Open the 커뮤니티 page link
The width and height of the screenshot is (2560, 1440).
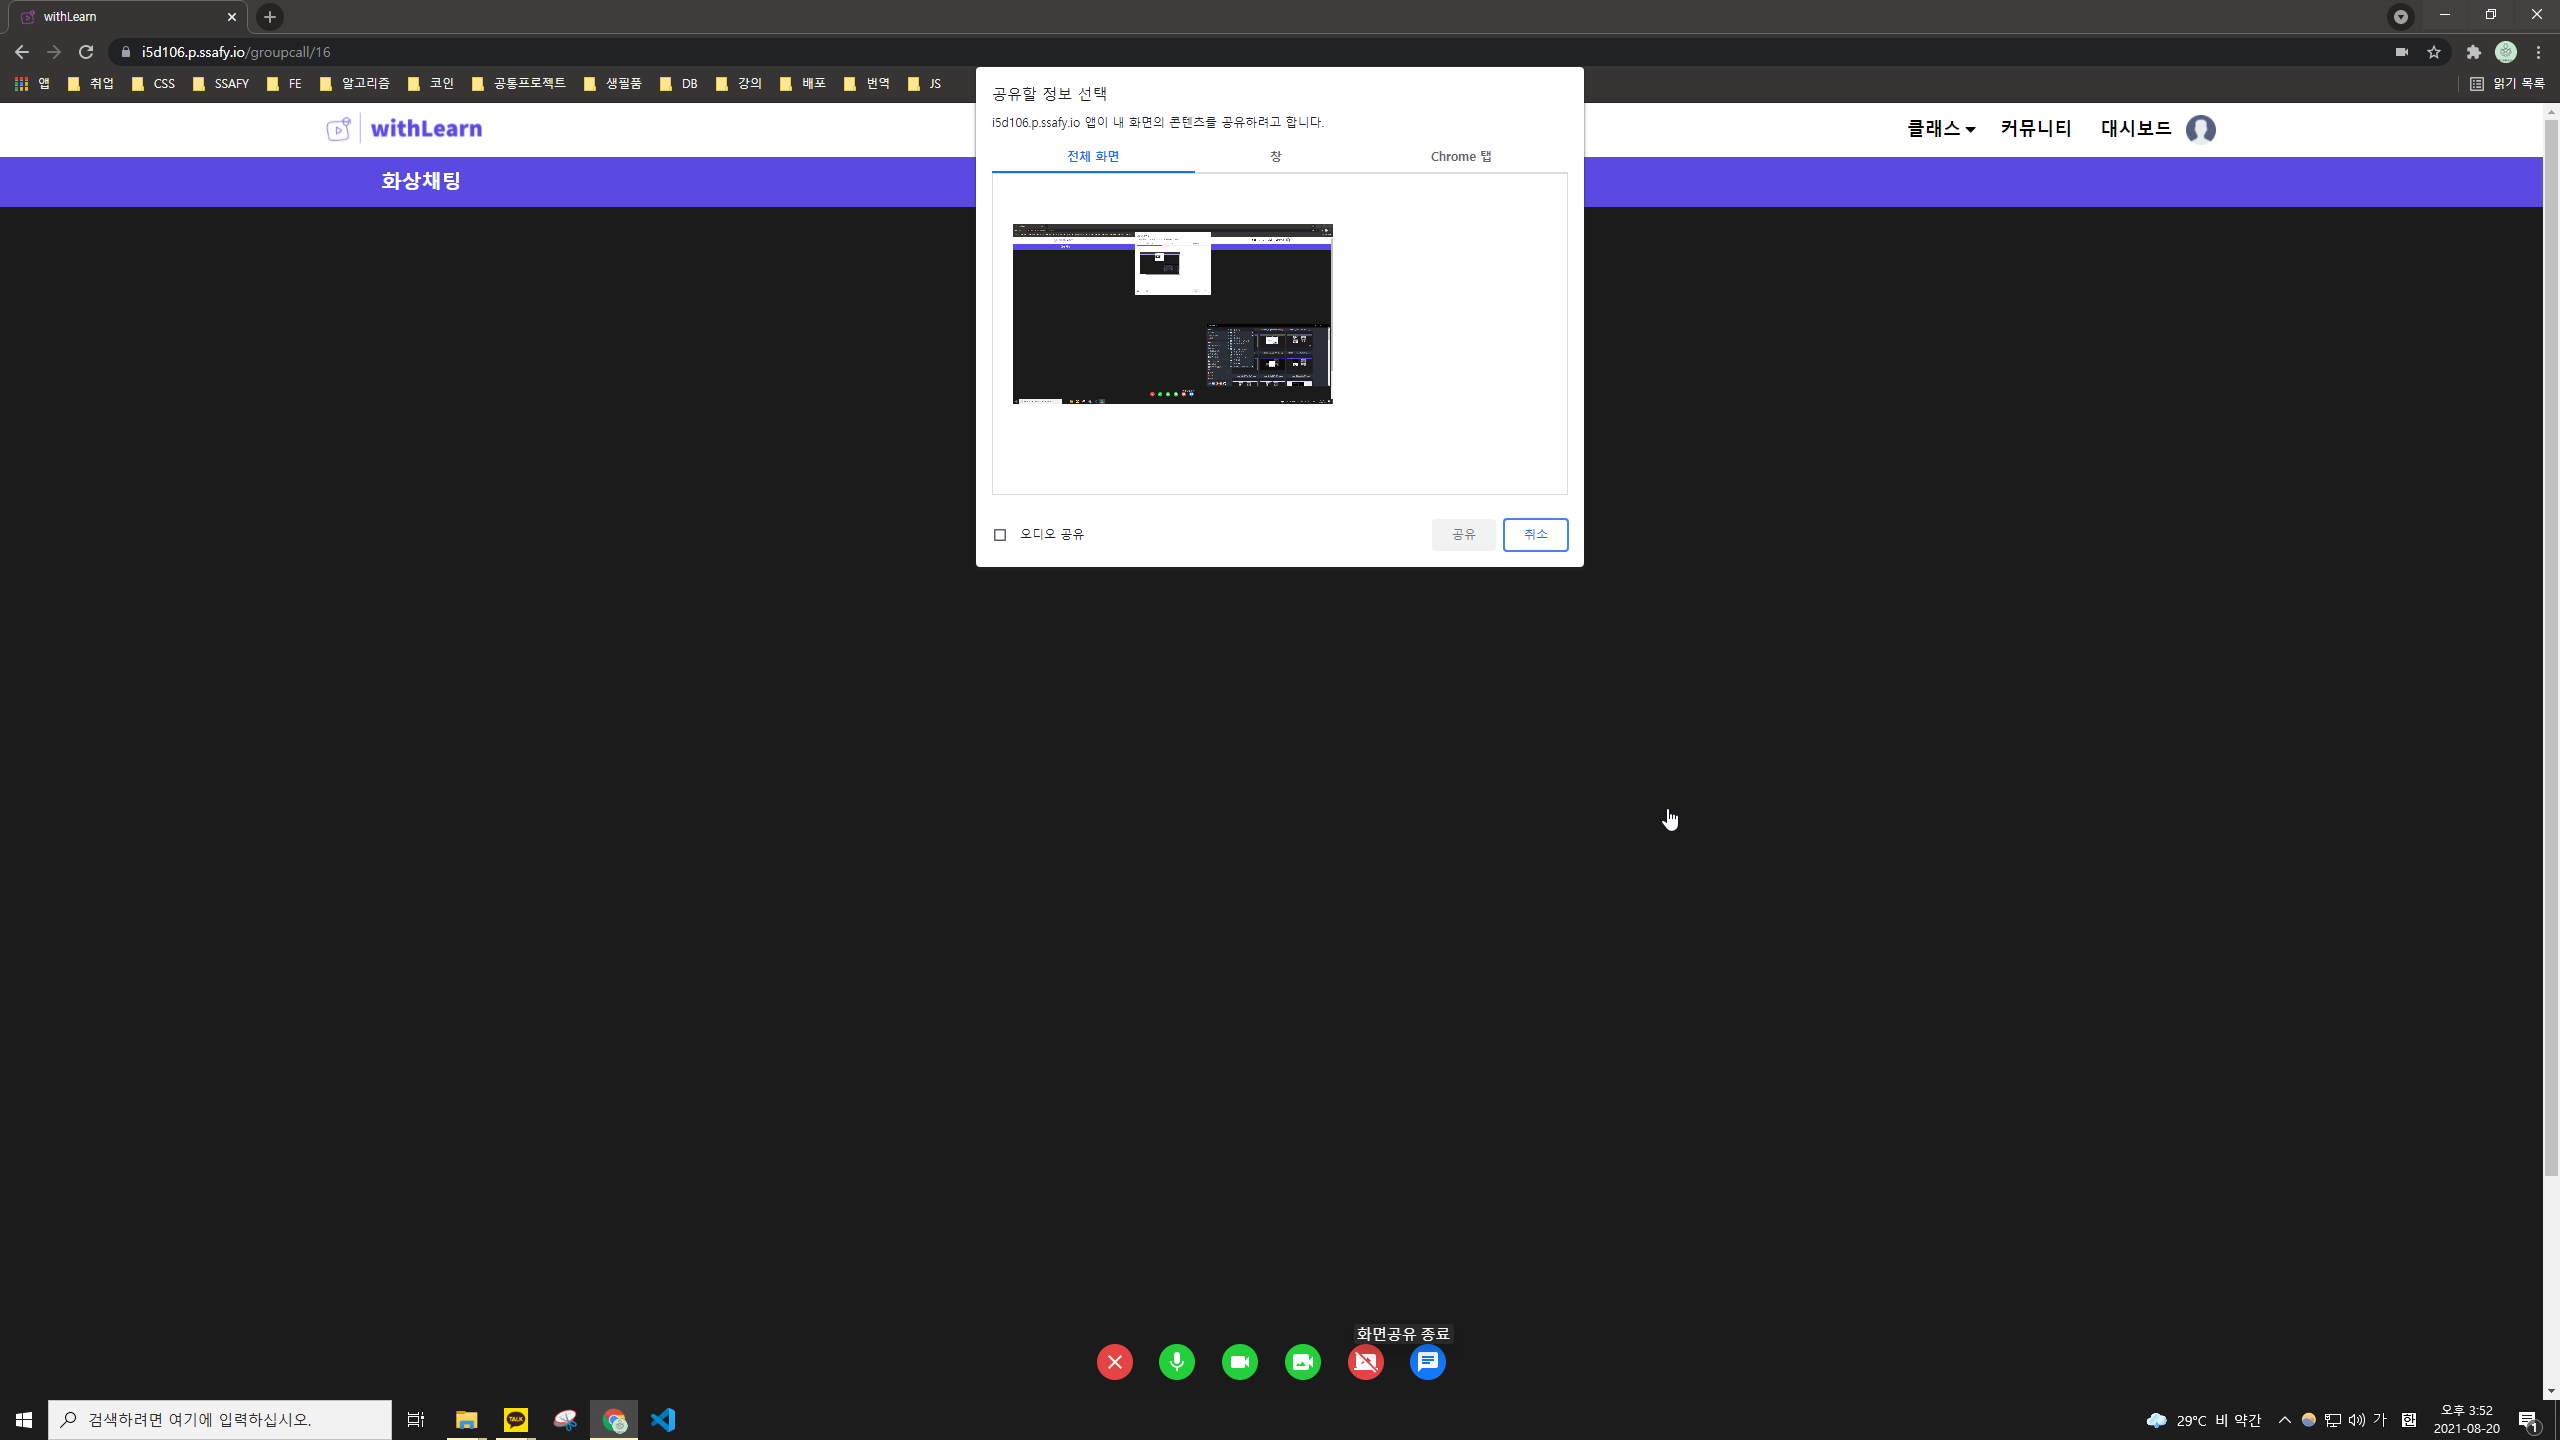click(2036, 129)
